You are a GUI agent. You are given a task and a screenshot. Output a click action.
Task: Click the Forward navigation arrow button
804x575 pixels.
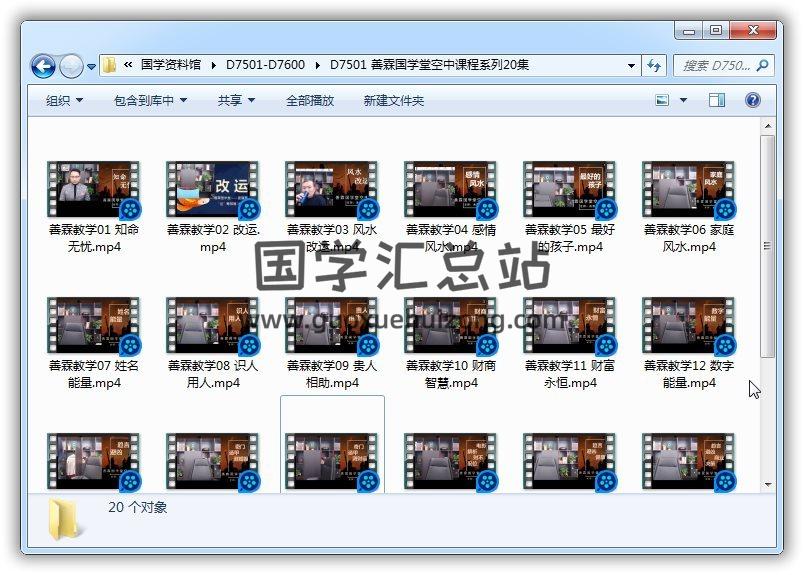pos(71,66)
